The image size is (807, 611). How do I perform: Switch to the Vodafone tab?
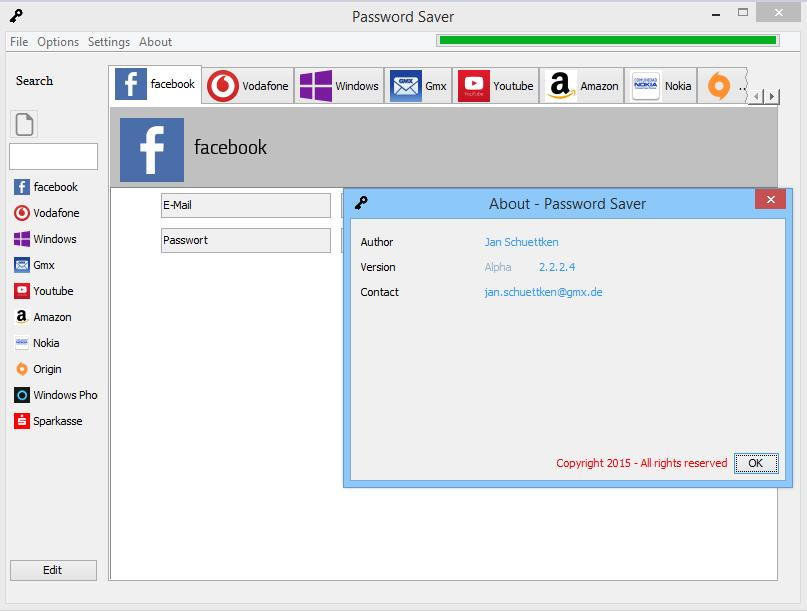tap(248, 86)
